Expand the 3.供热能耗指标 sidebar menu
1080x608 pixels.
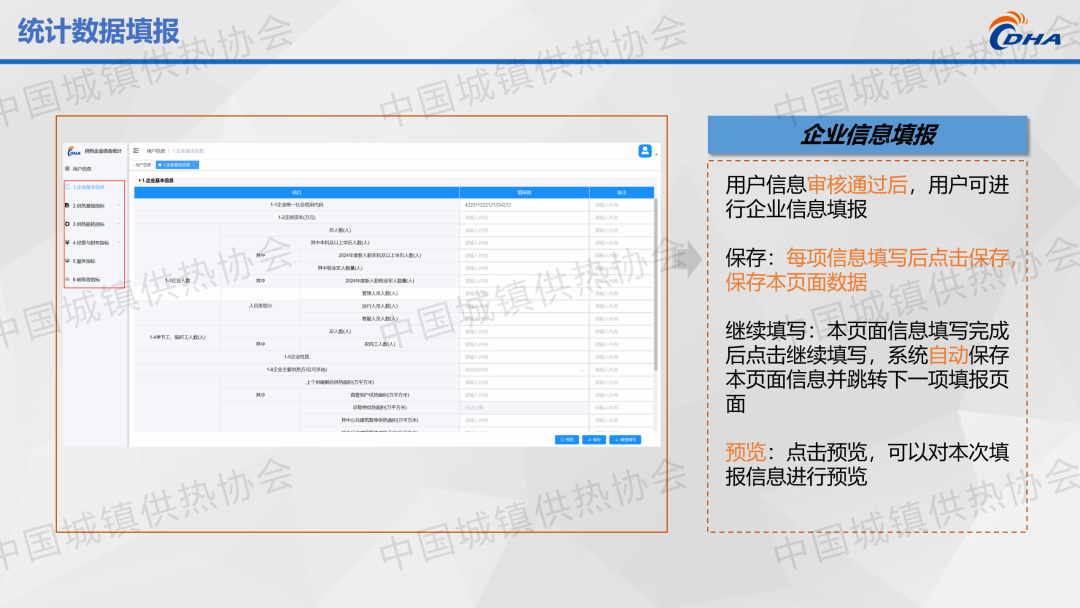point(119,224)
